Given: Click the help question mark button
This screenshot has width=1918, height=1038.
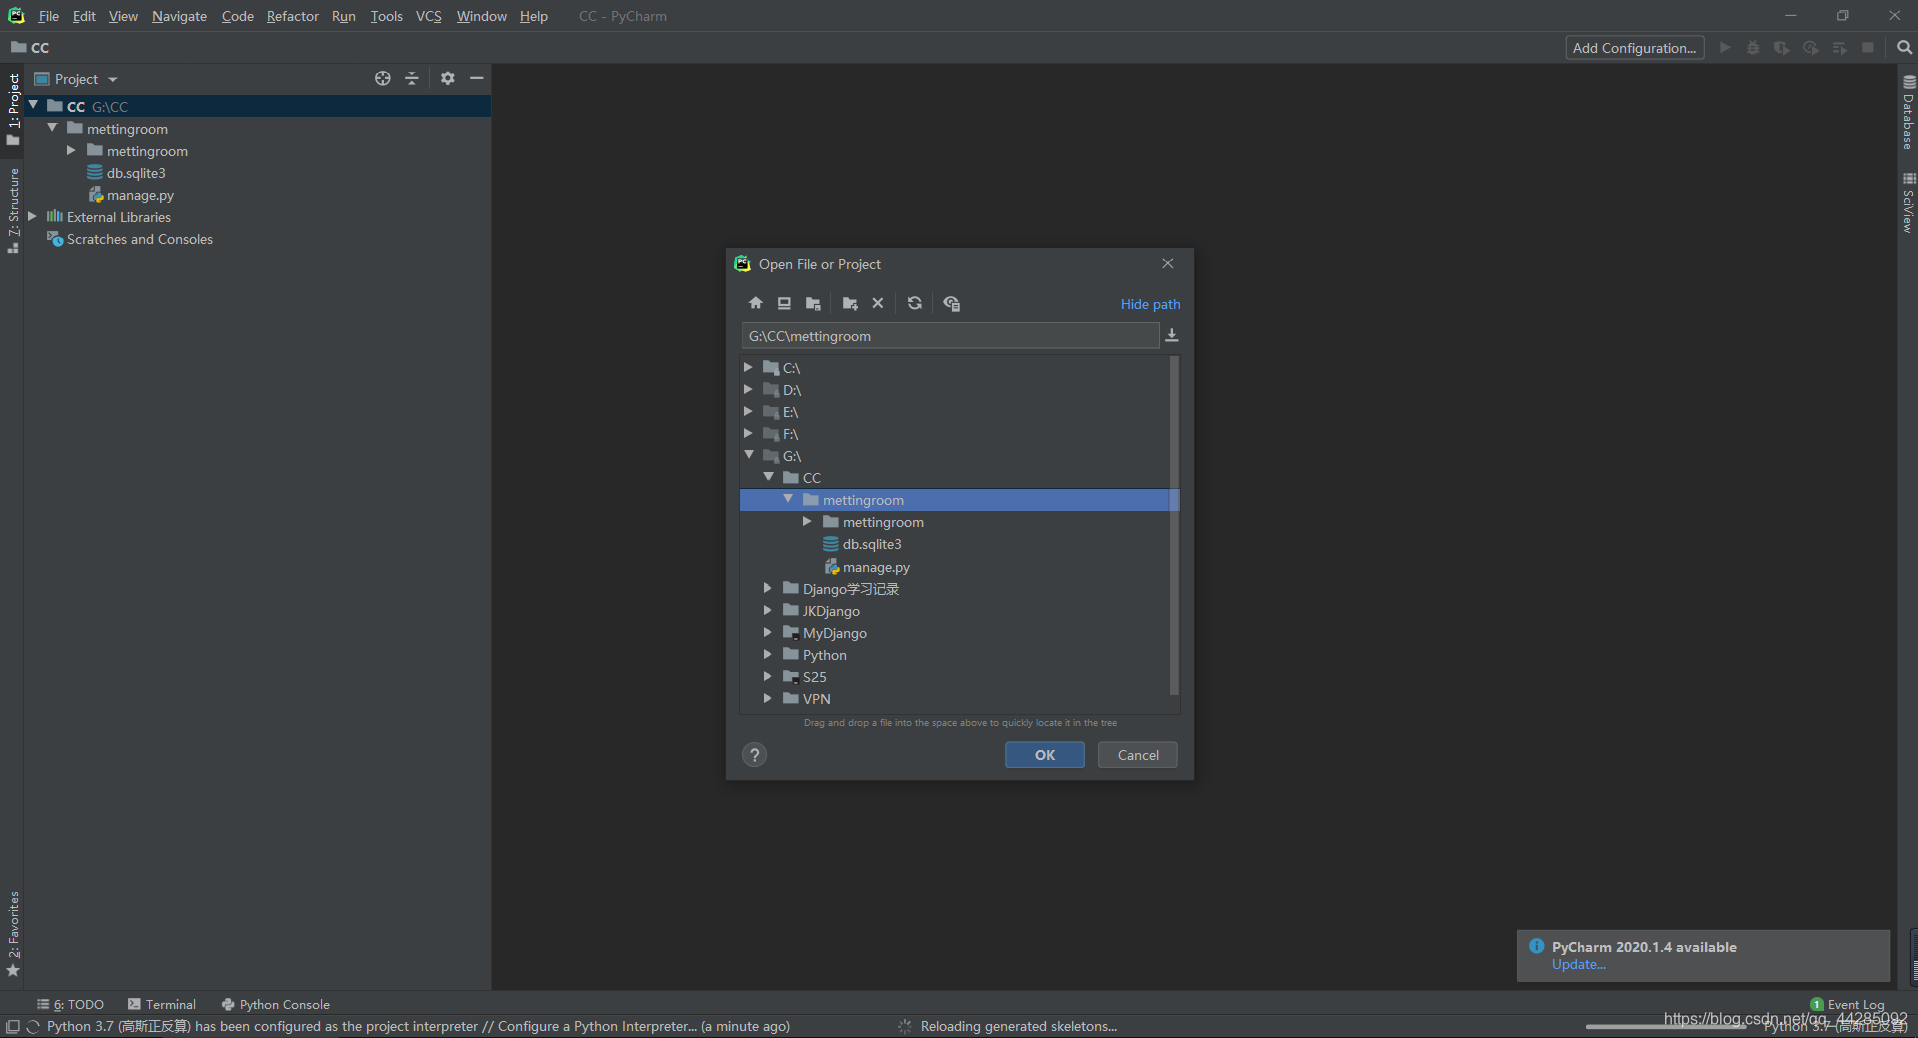Looking at the screenshot, I should tap(755, 755).
